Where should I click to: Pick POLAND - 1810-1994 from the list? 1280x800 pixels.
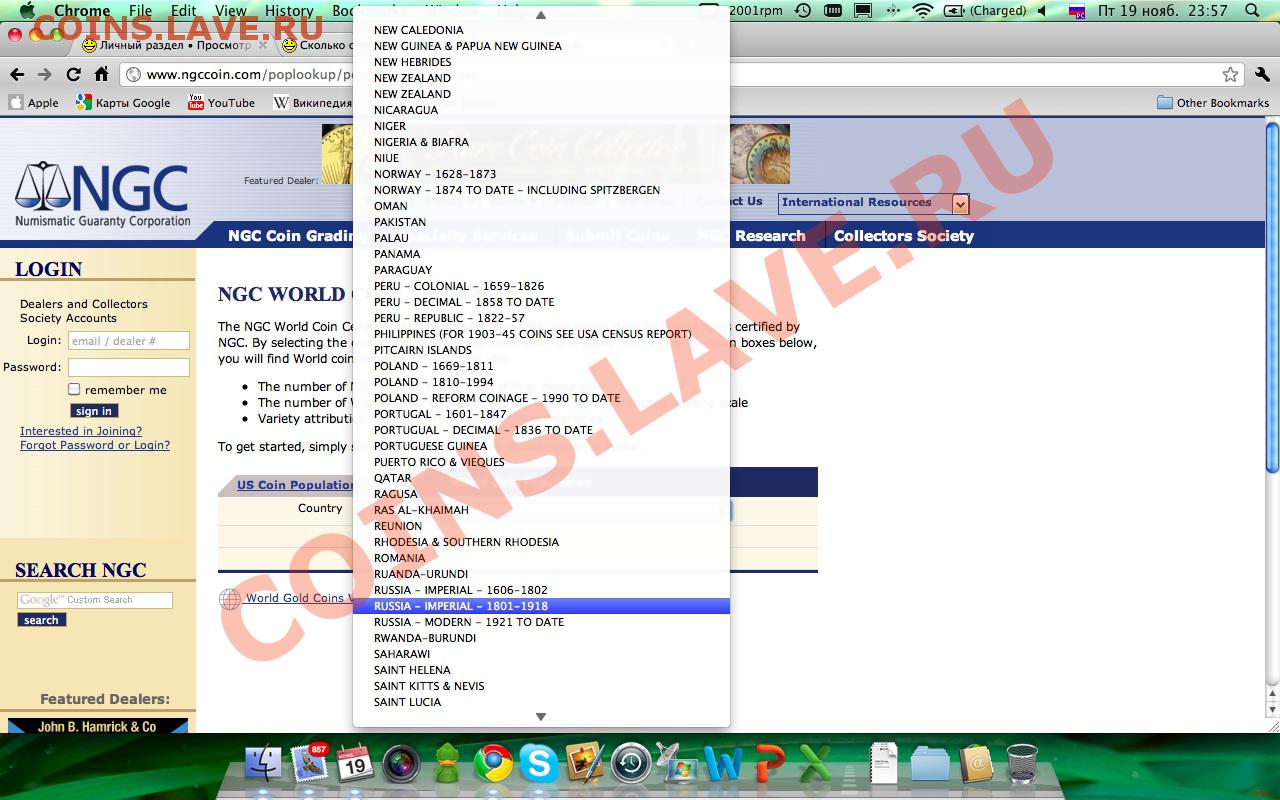(x=541, y=382)
